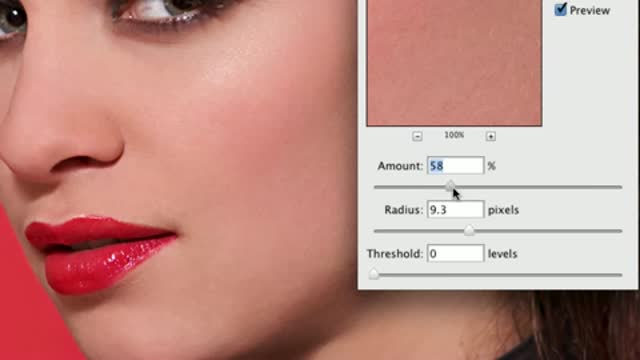Click the Amount value field
640x360 pixels.
[x=456, y=166]
